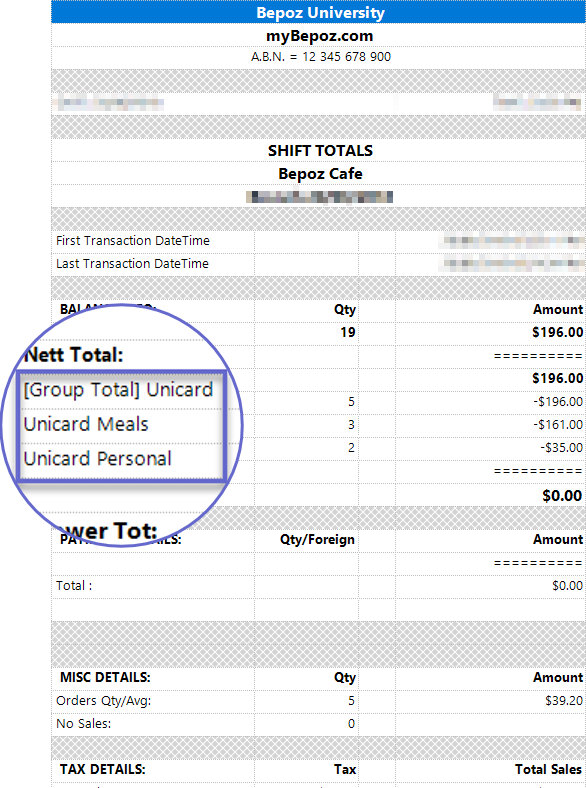Click the quantity value 19
Screen dimensions: 586x788
[x=347, y=333]
